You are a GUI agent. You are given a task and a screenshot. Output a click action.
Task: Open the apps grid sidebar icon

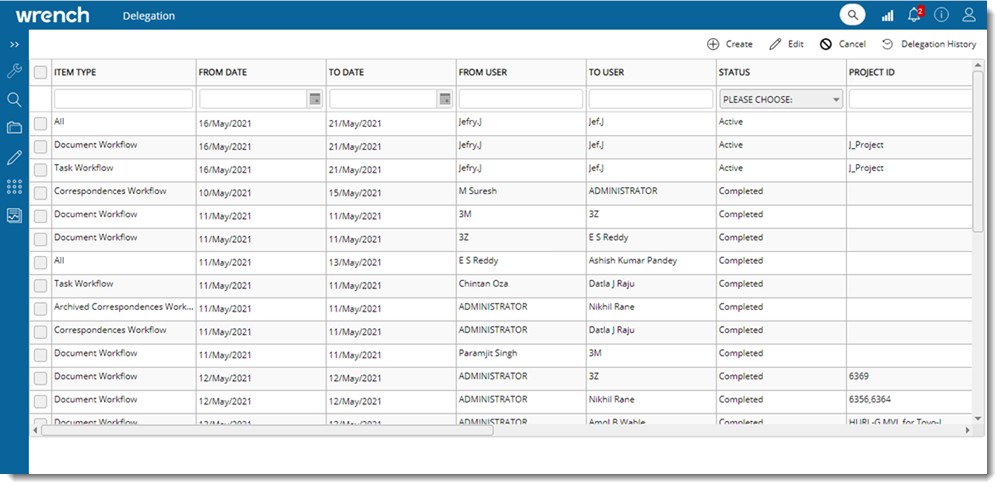point(14,186)
